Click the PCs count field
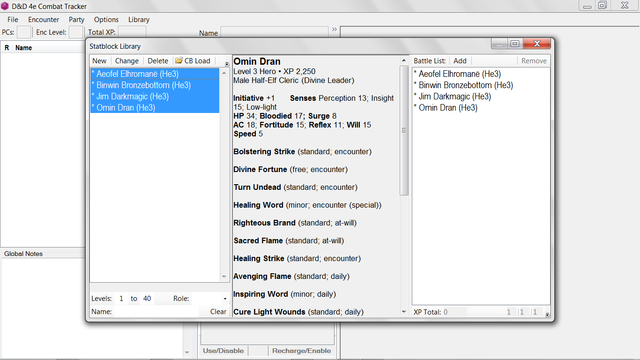 (24, 32)
